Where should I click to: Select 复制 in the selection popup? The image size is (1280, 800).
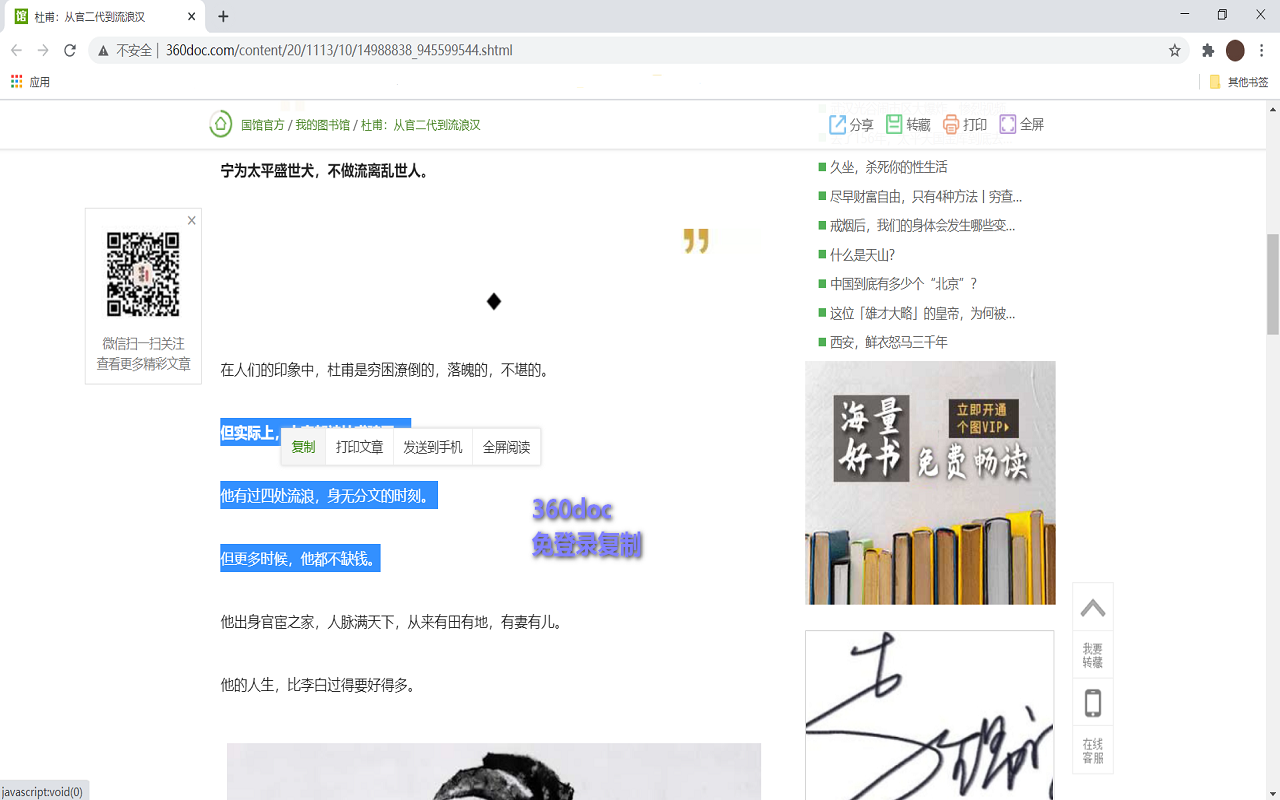303,447
